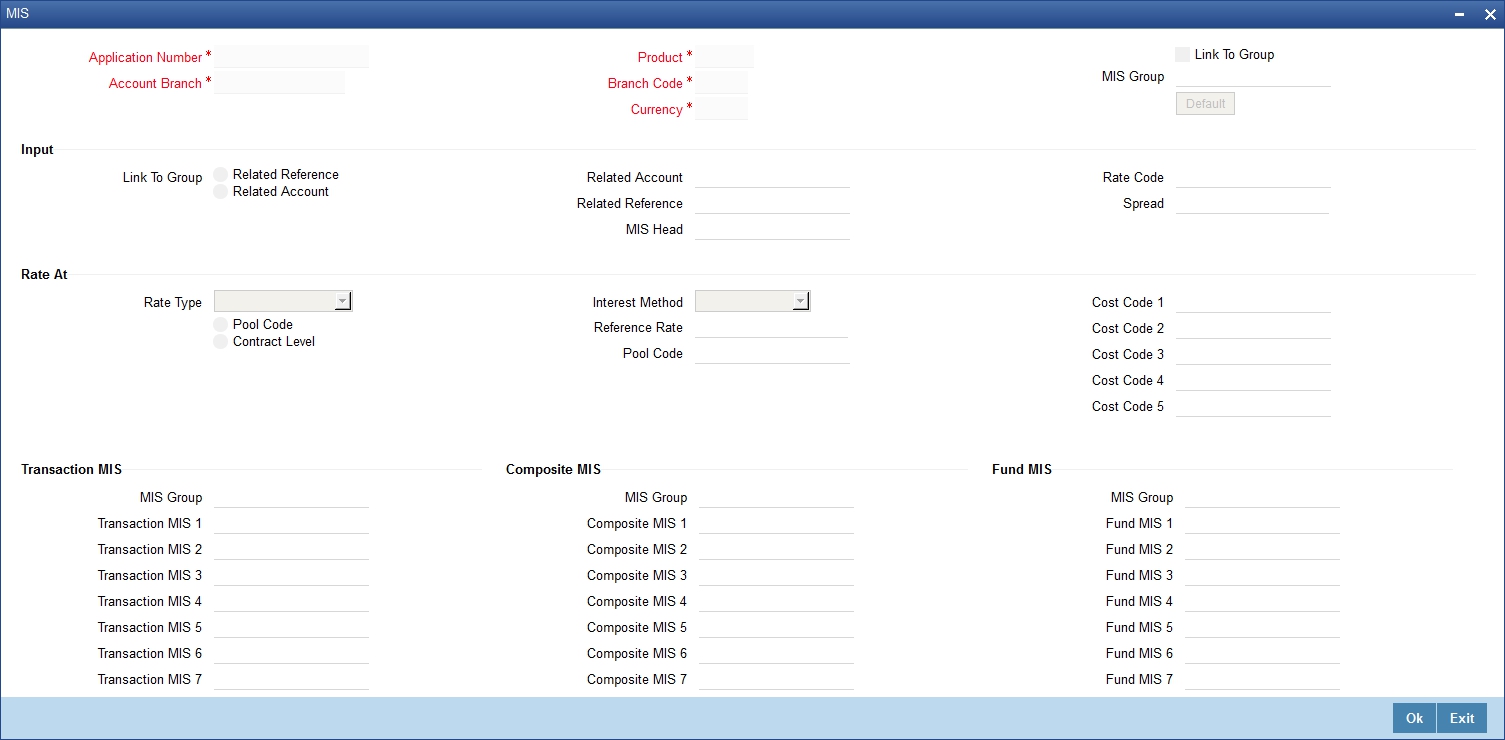This screenshot has width=1505, height=740.
Task: Click the Composite MIS 4 field
Action: (x=776, y=601)
